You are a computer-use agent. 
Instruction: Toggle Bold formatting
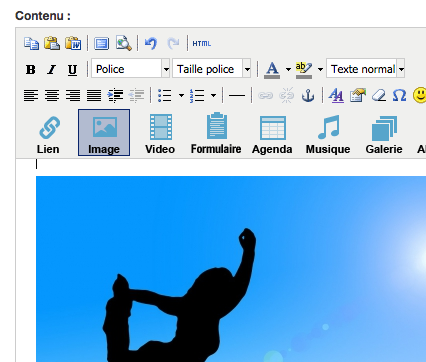[x=31, y=70]
